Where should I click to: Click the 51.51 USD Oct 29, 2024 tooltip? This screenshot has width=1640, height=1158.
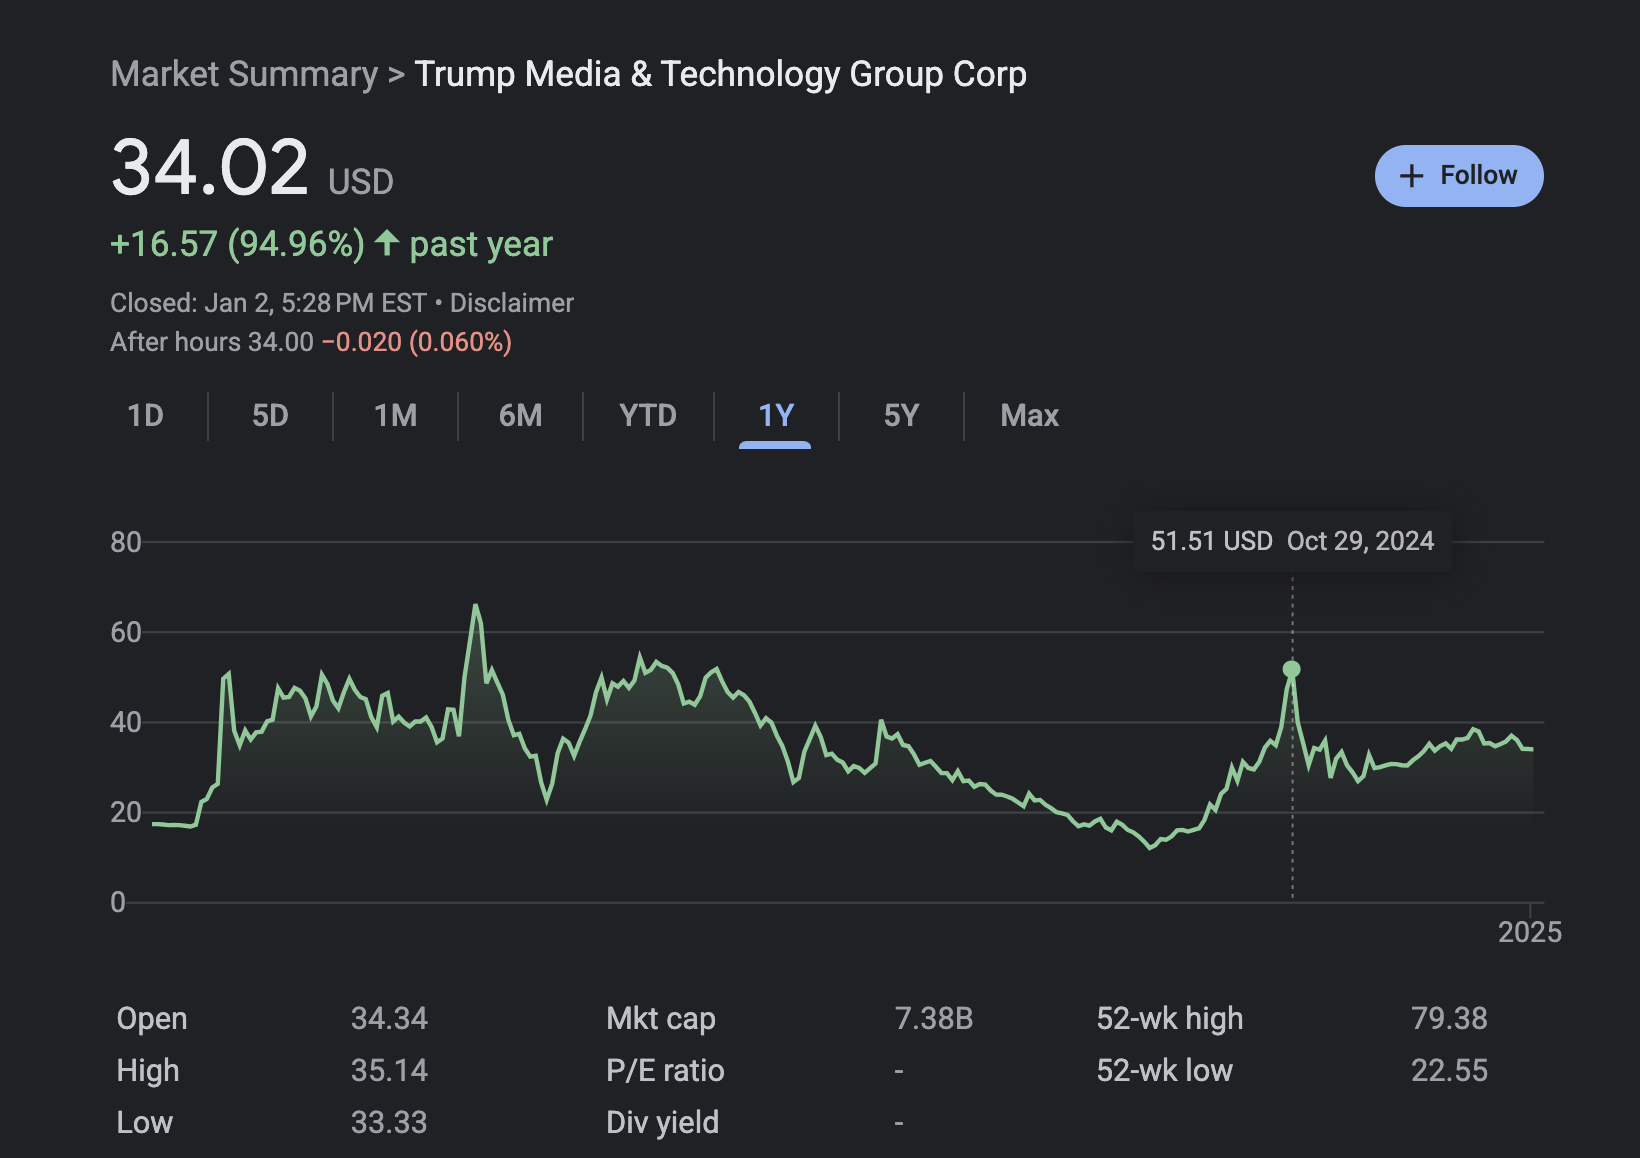click(1292, 541)
